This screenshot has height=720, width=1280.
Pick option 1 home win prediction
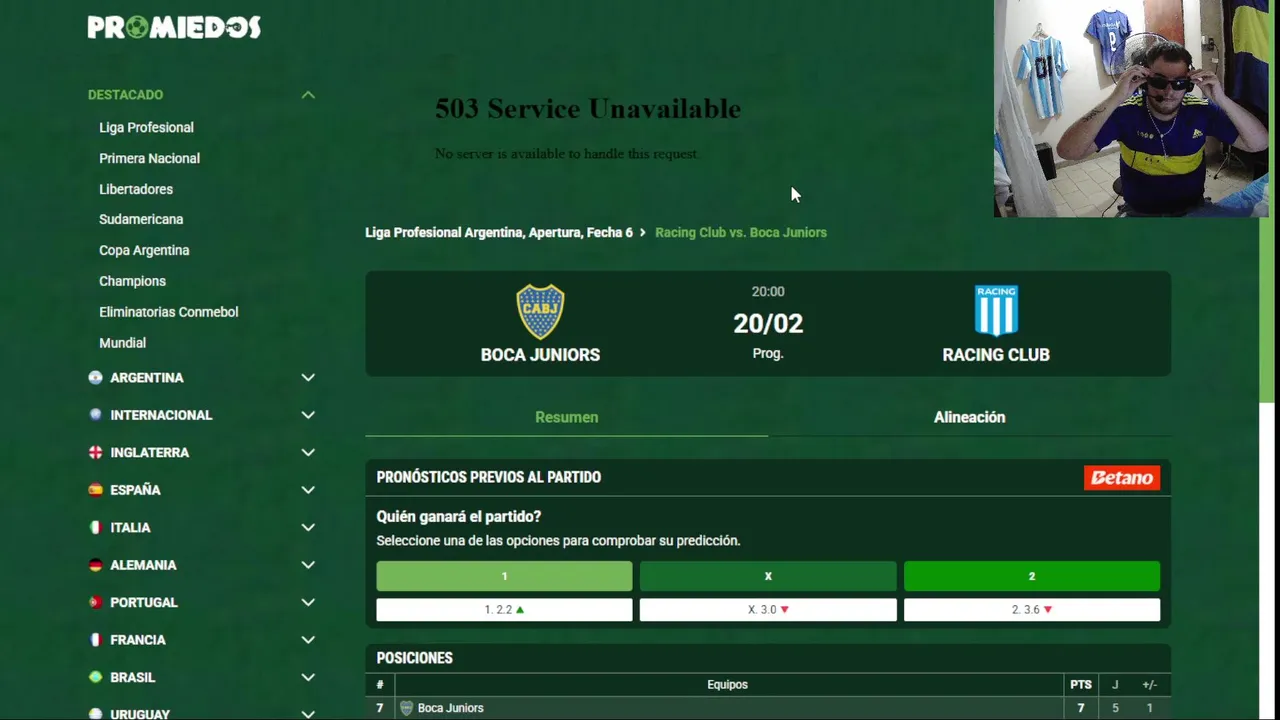point(504,576)
